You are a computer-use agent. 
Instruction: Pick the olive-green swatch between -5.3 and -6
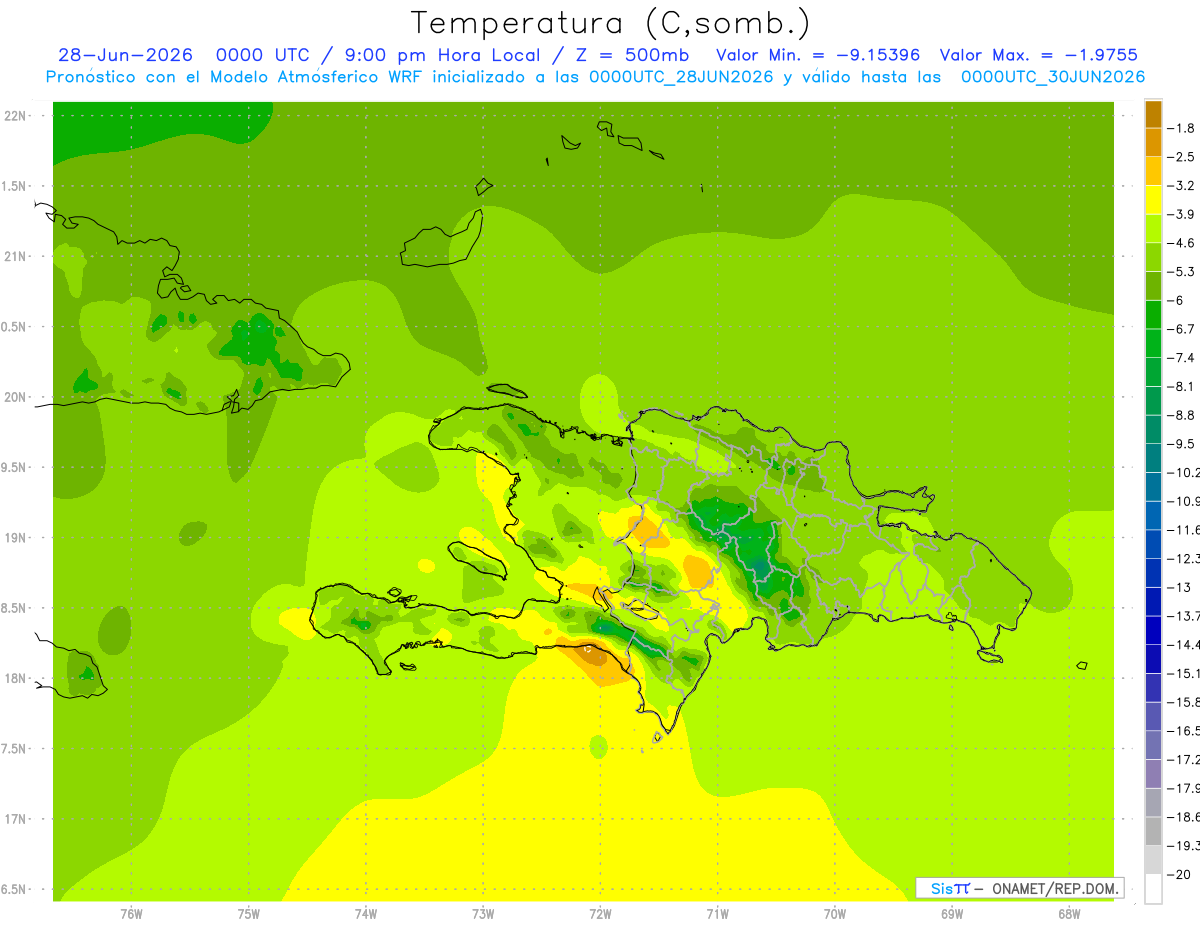(x=1153, y=286)
